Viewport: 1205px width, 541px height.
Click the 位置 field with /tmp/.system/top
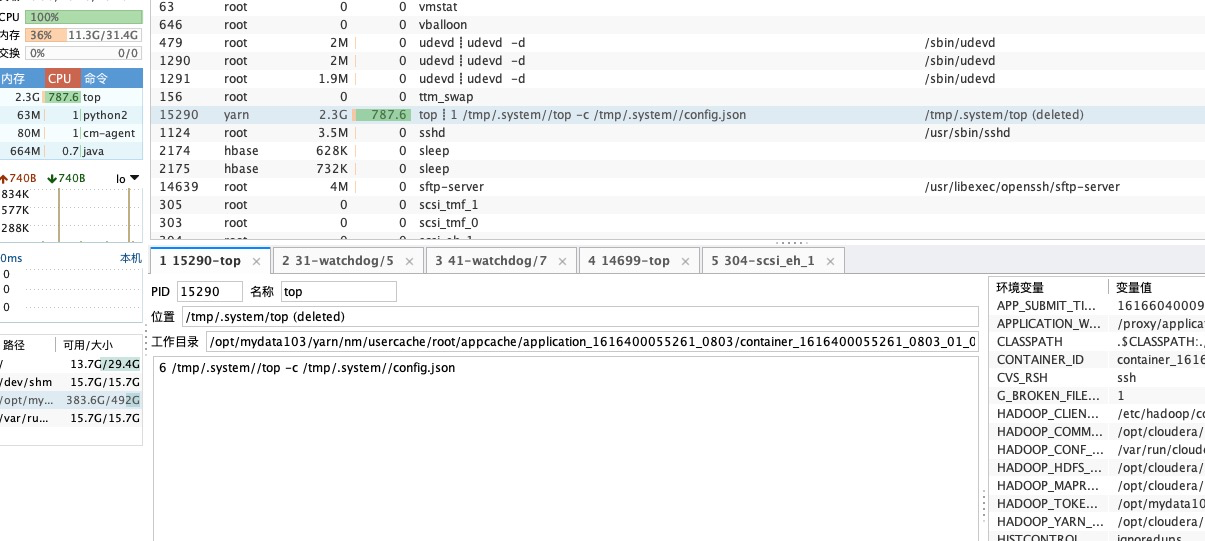[580, 317]
